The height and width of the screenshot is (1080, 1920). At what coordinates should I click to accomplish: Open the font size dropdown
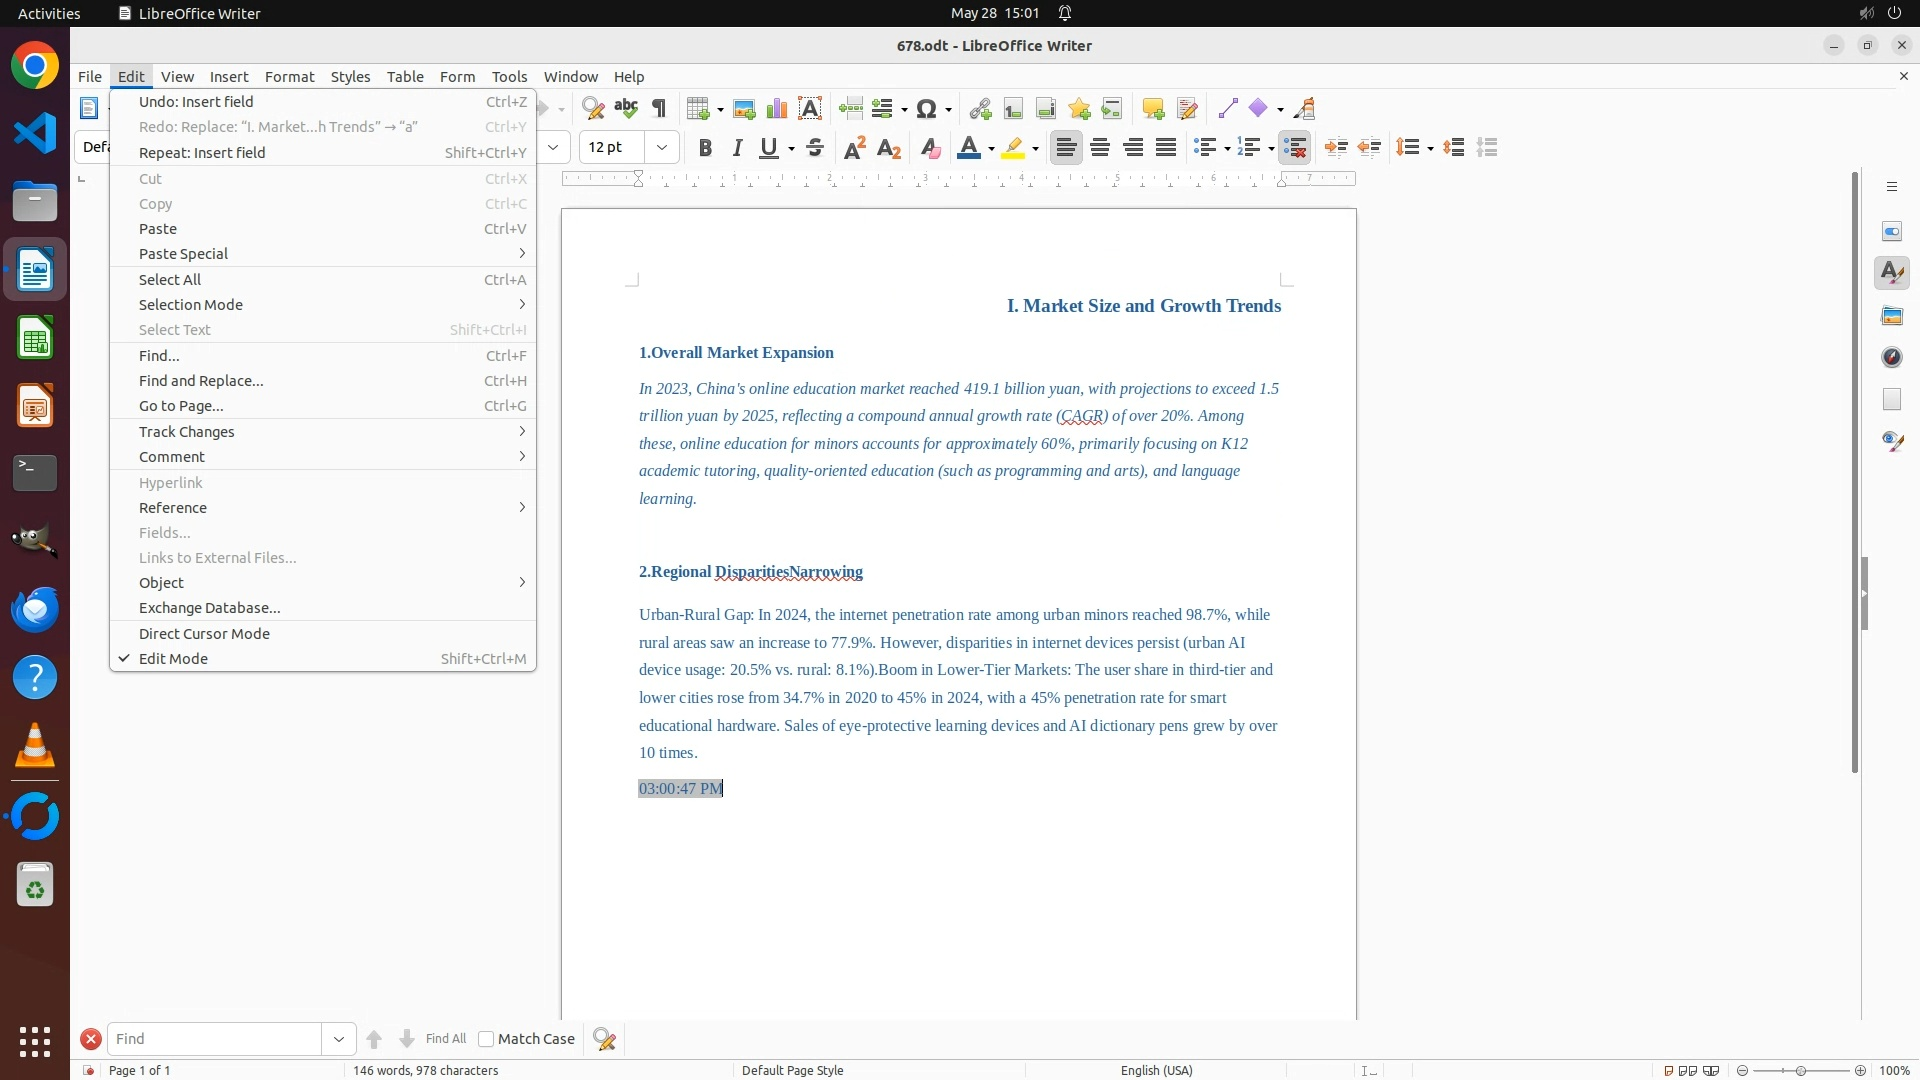tap(662, 148)
